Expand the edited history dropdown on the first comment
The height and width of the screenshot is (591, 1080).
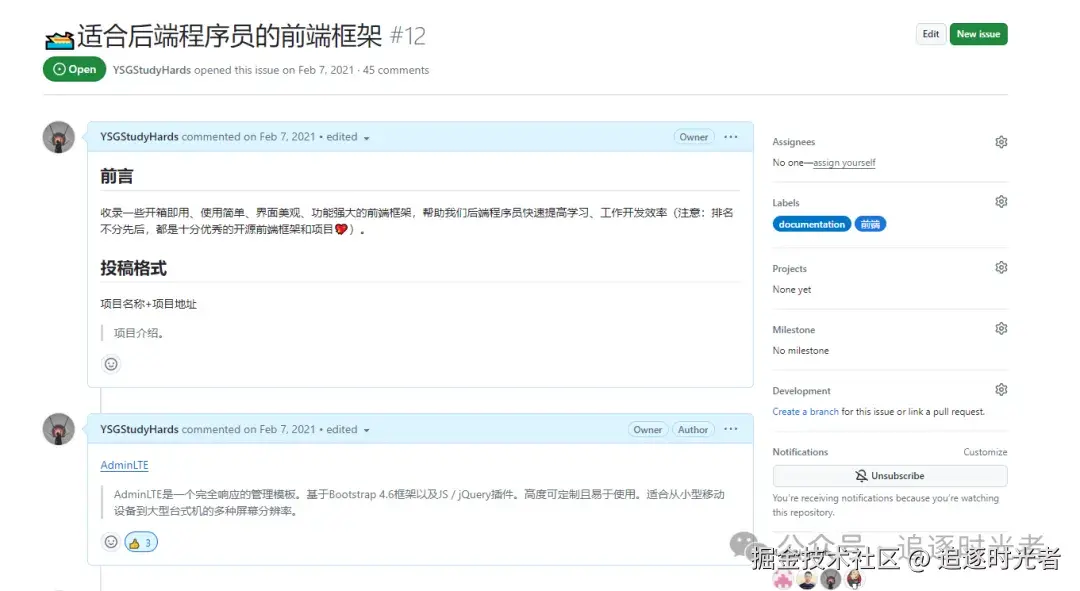point(365,137)
